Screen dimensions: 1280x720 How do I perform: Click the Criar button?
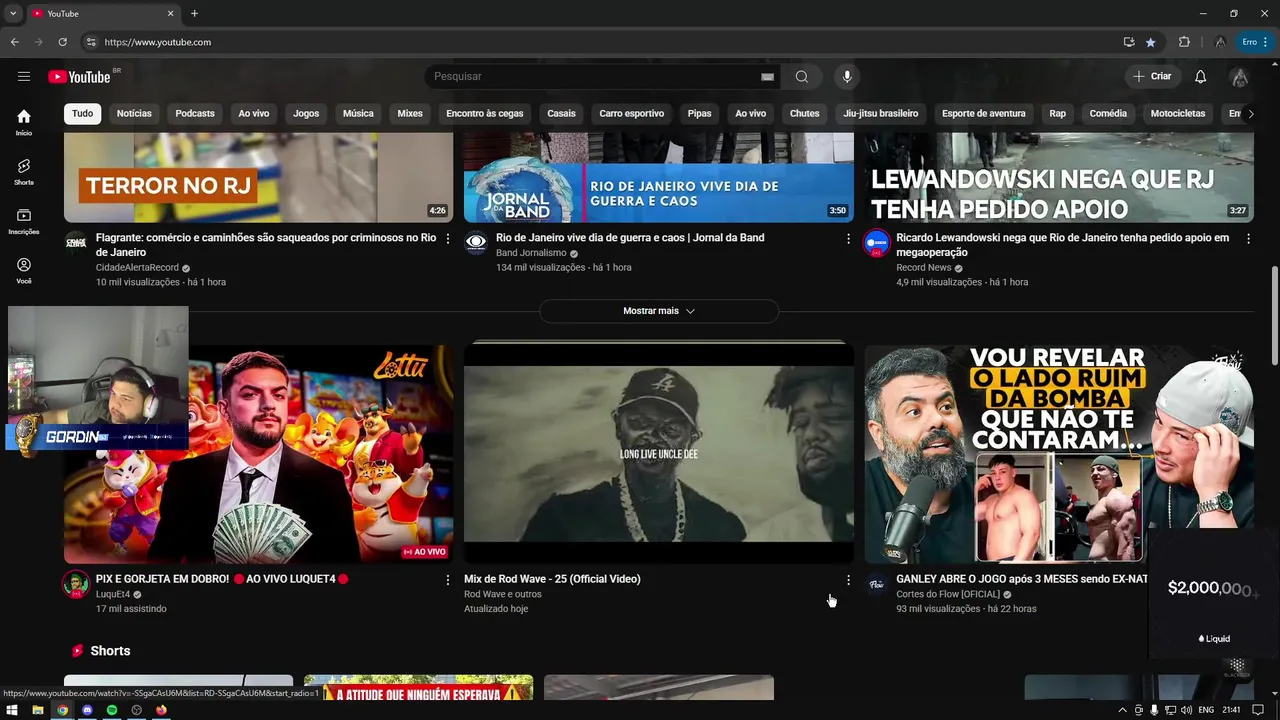1152,76
